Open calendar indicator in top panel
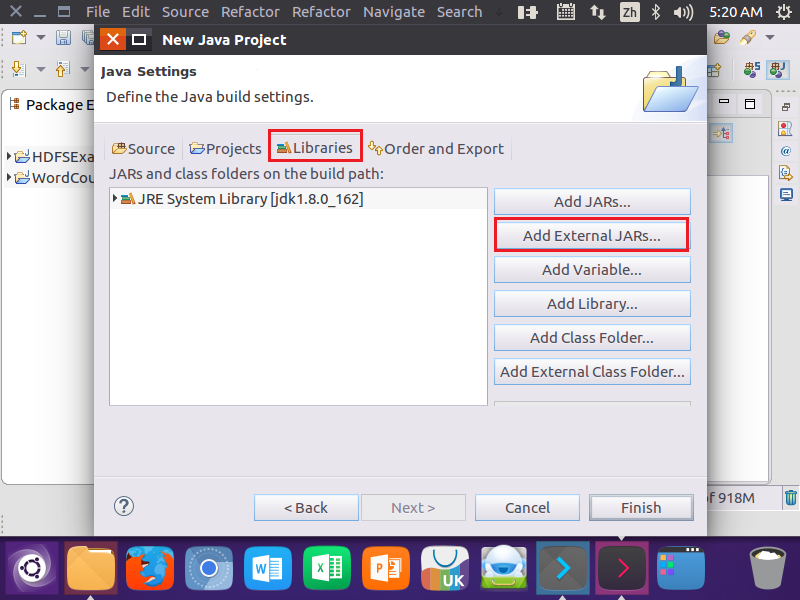The width and height of the screenshot is (800, 600). pos(565,12)
